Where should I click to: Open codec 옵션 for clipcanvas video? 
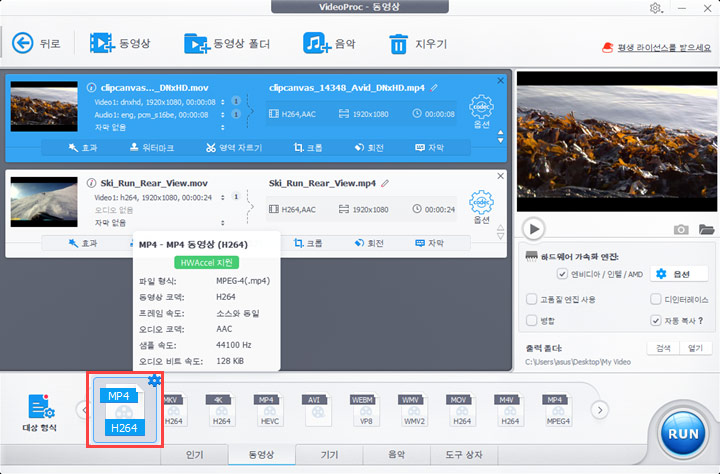[x=481, y=111]
